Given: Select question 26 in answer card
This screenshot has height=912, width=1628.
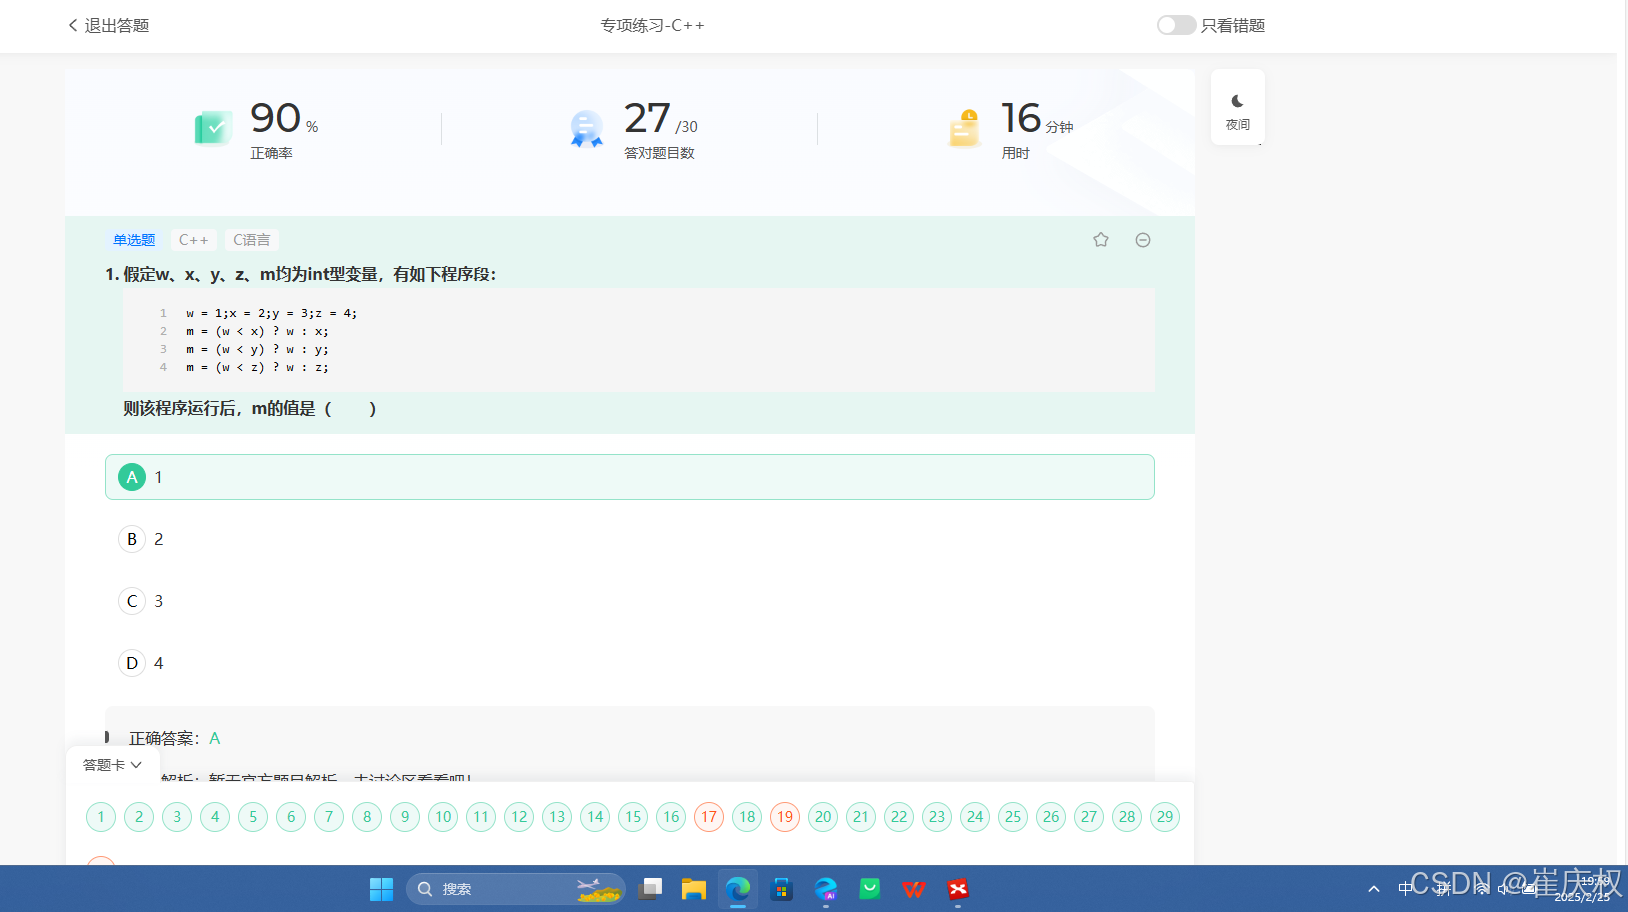Looking at the screenshot, I should pyautogui.click(x=1051, y=817).
